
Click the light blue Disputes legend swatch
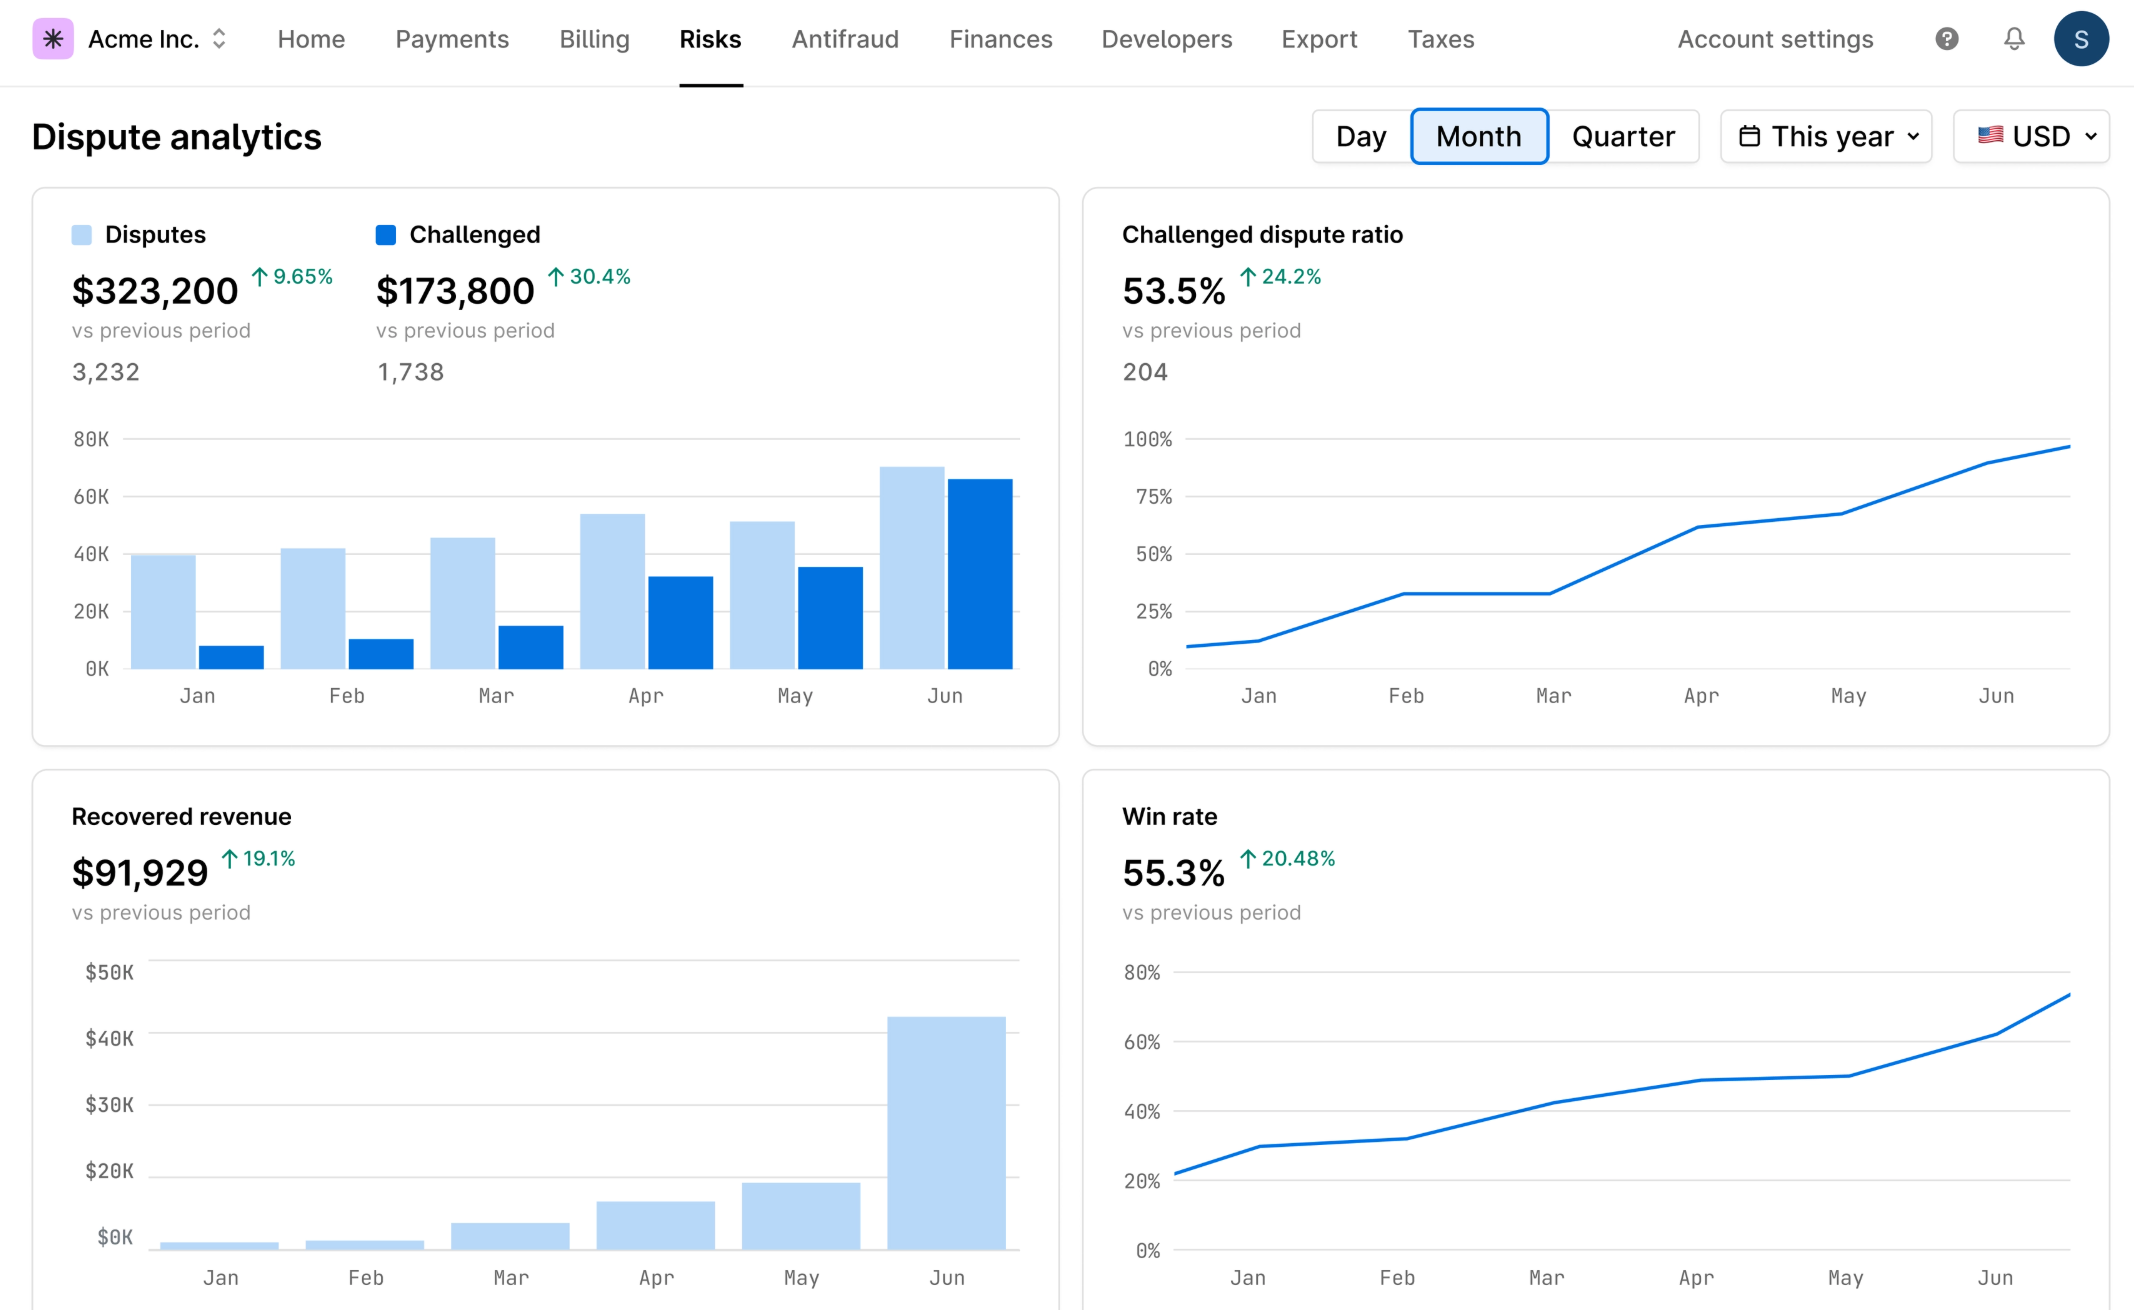click(82, 235)
